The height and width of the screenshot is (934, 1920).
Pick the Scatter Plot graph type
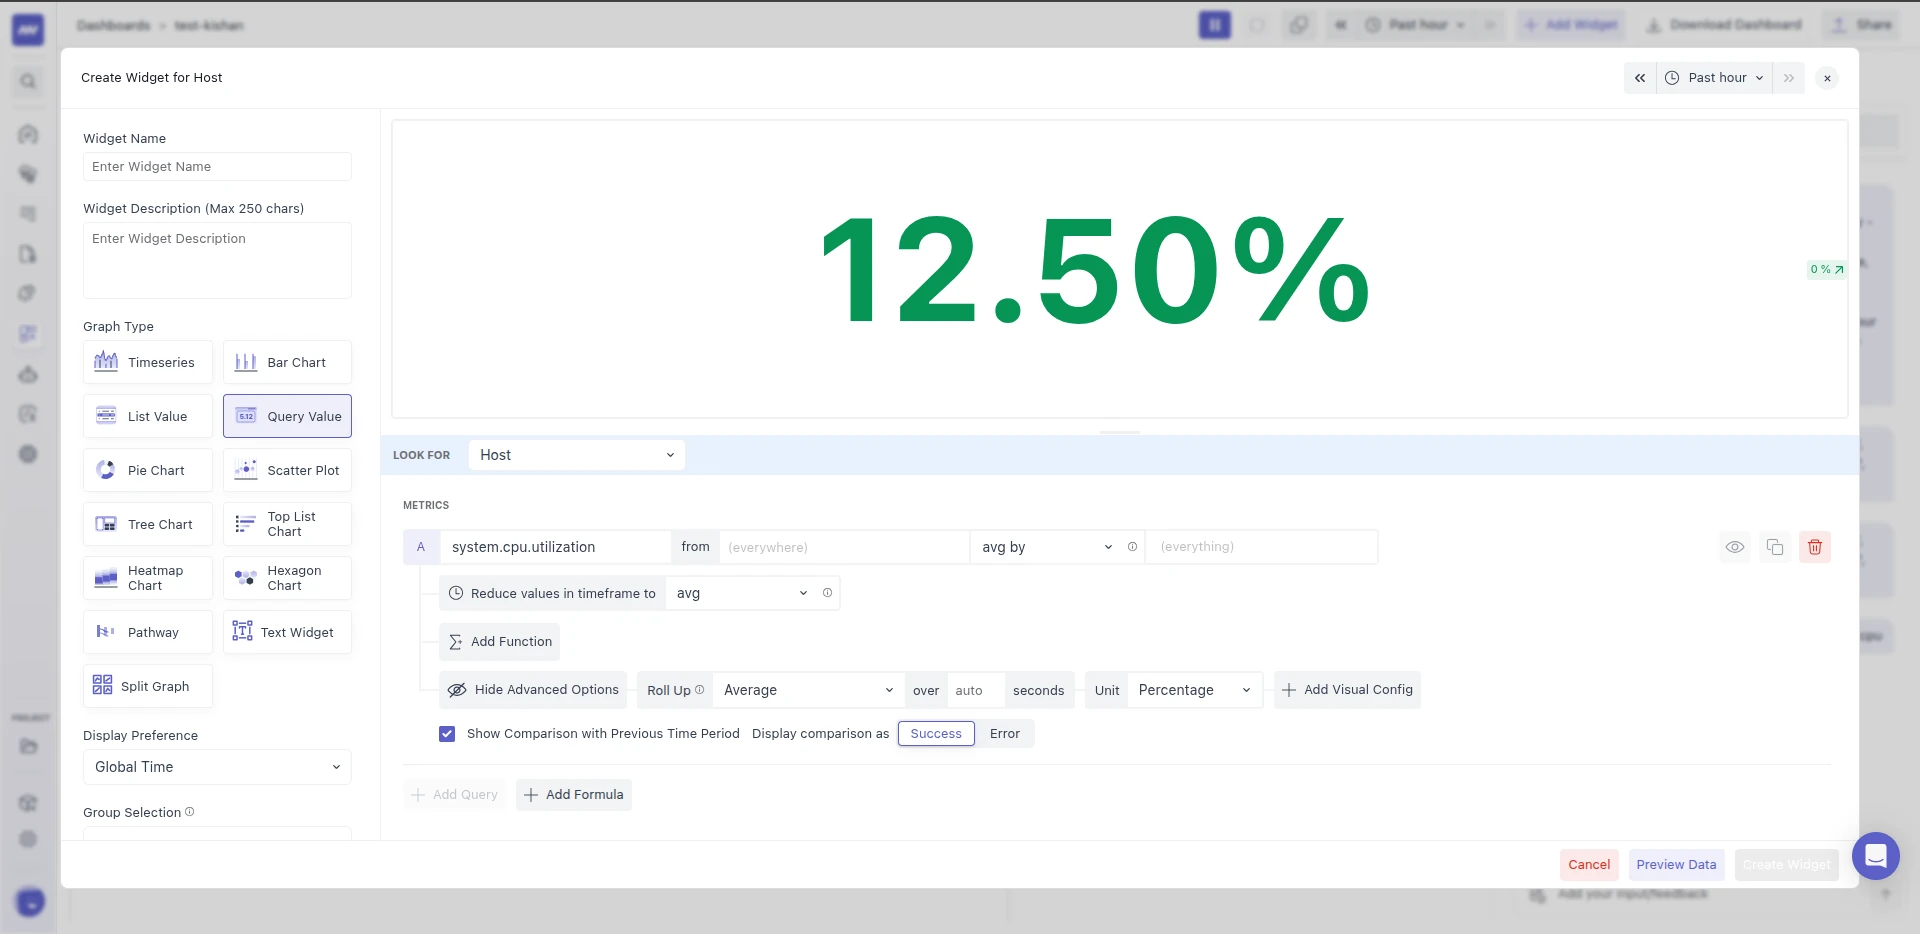287,470
